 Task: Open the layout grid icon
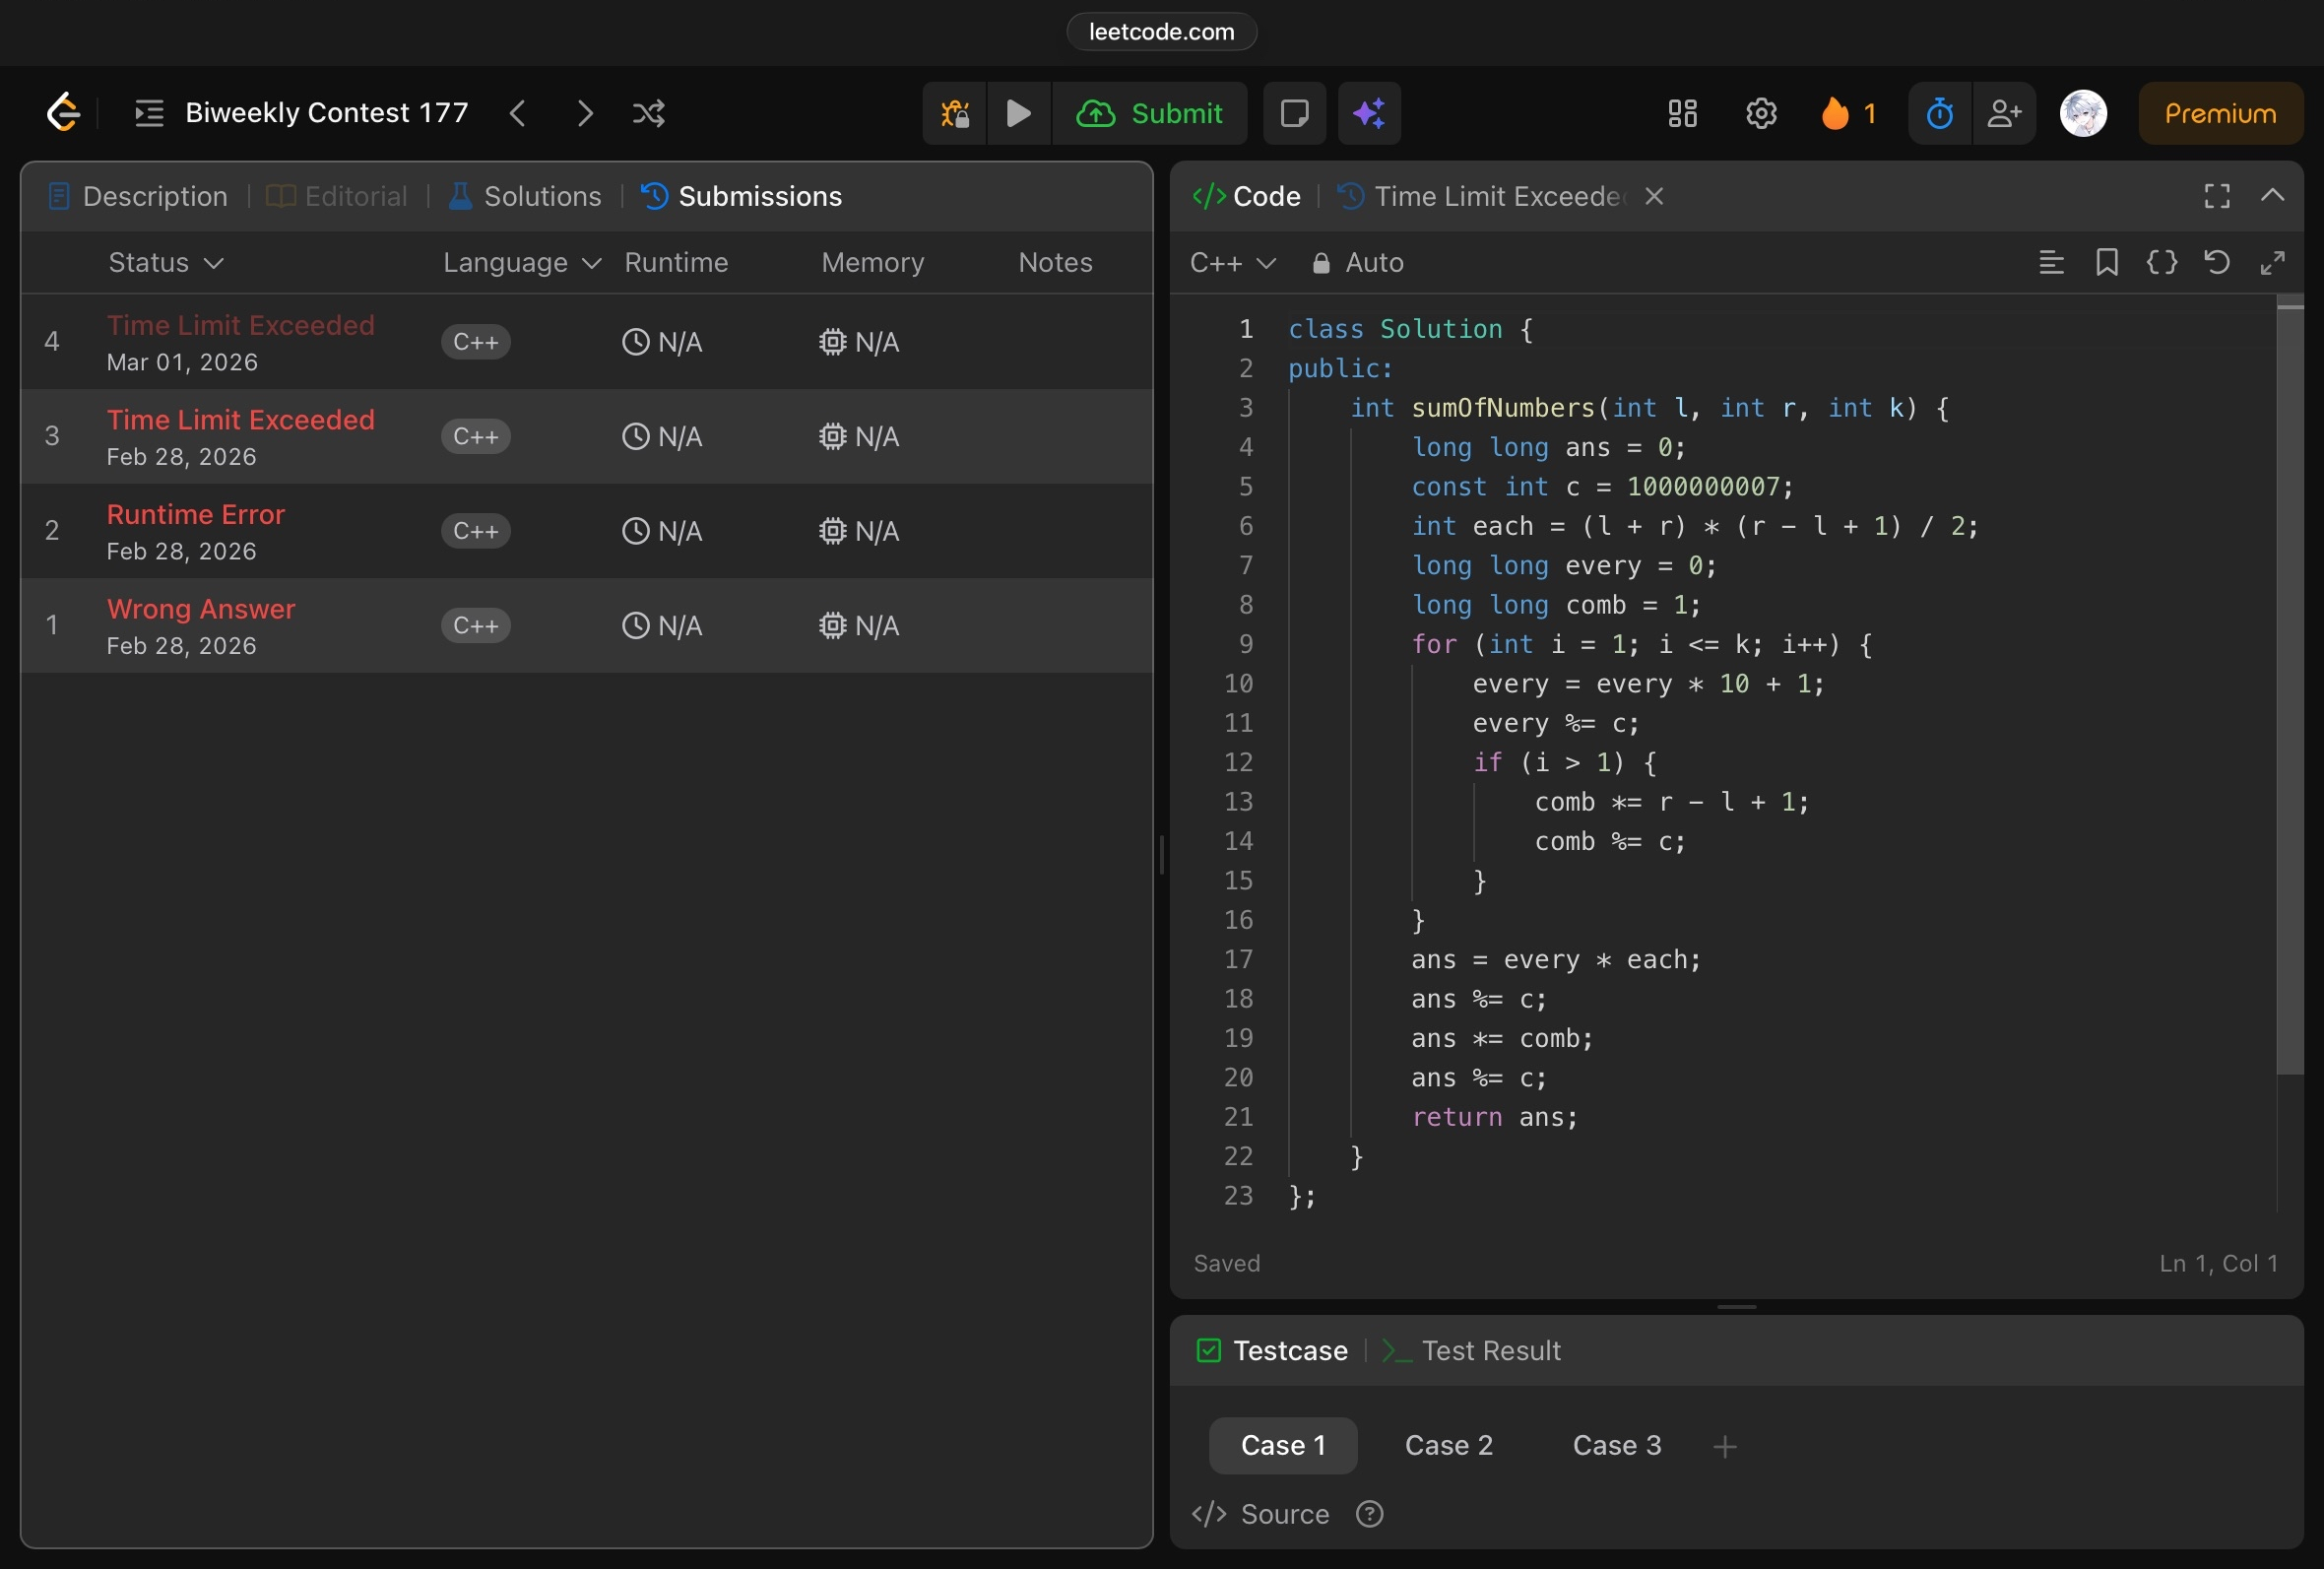1682,113
